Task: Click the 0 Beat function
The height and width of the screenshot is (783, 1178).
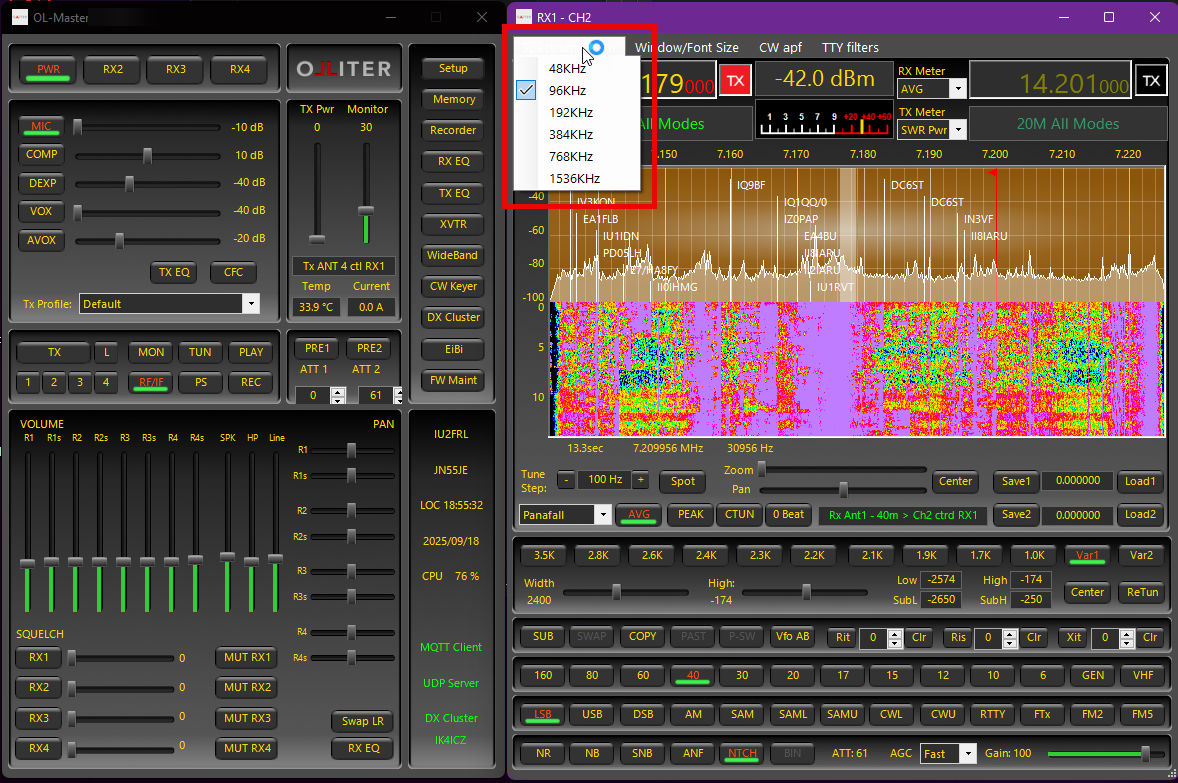Action: pyautogui.click(x=788, y=514)
